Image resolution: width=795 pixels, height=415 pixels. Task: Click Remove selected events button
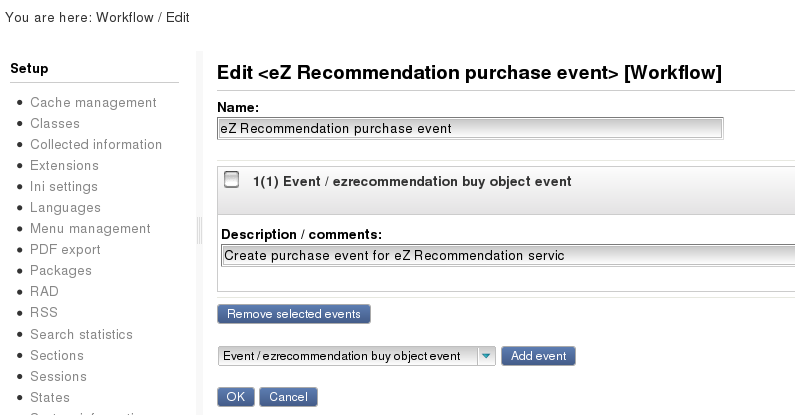point(294,314)
